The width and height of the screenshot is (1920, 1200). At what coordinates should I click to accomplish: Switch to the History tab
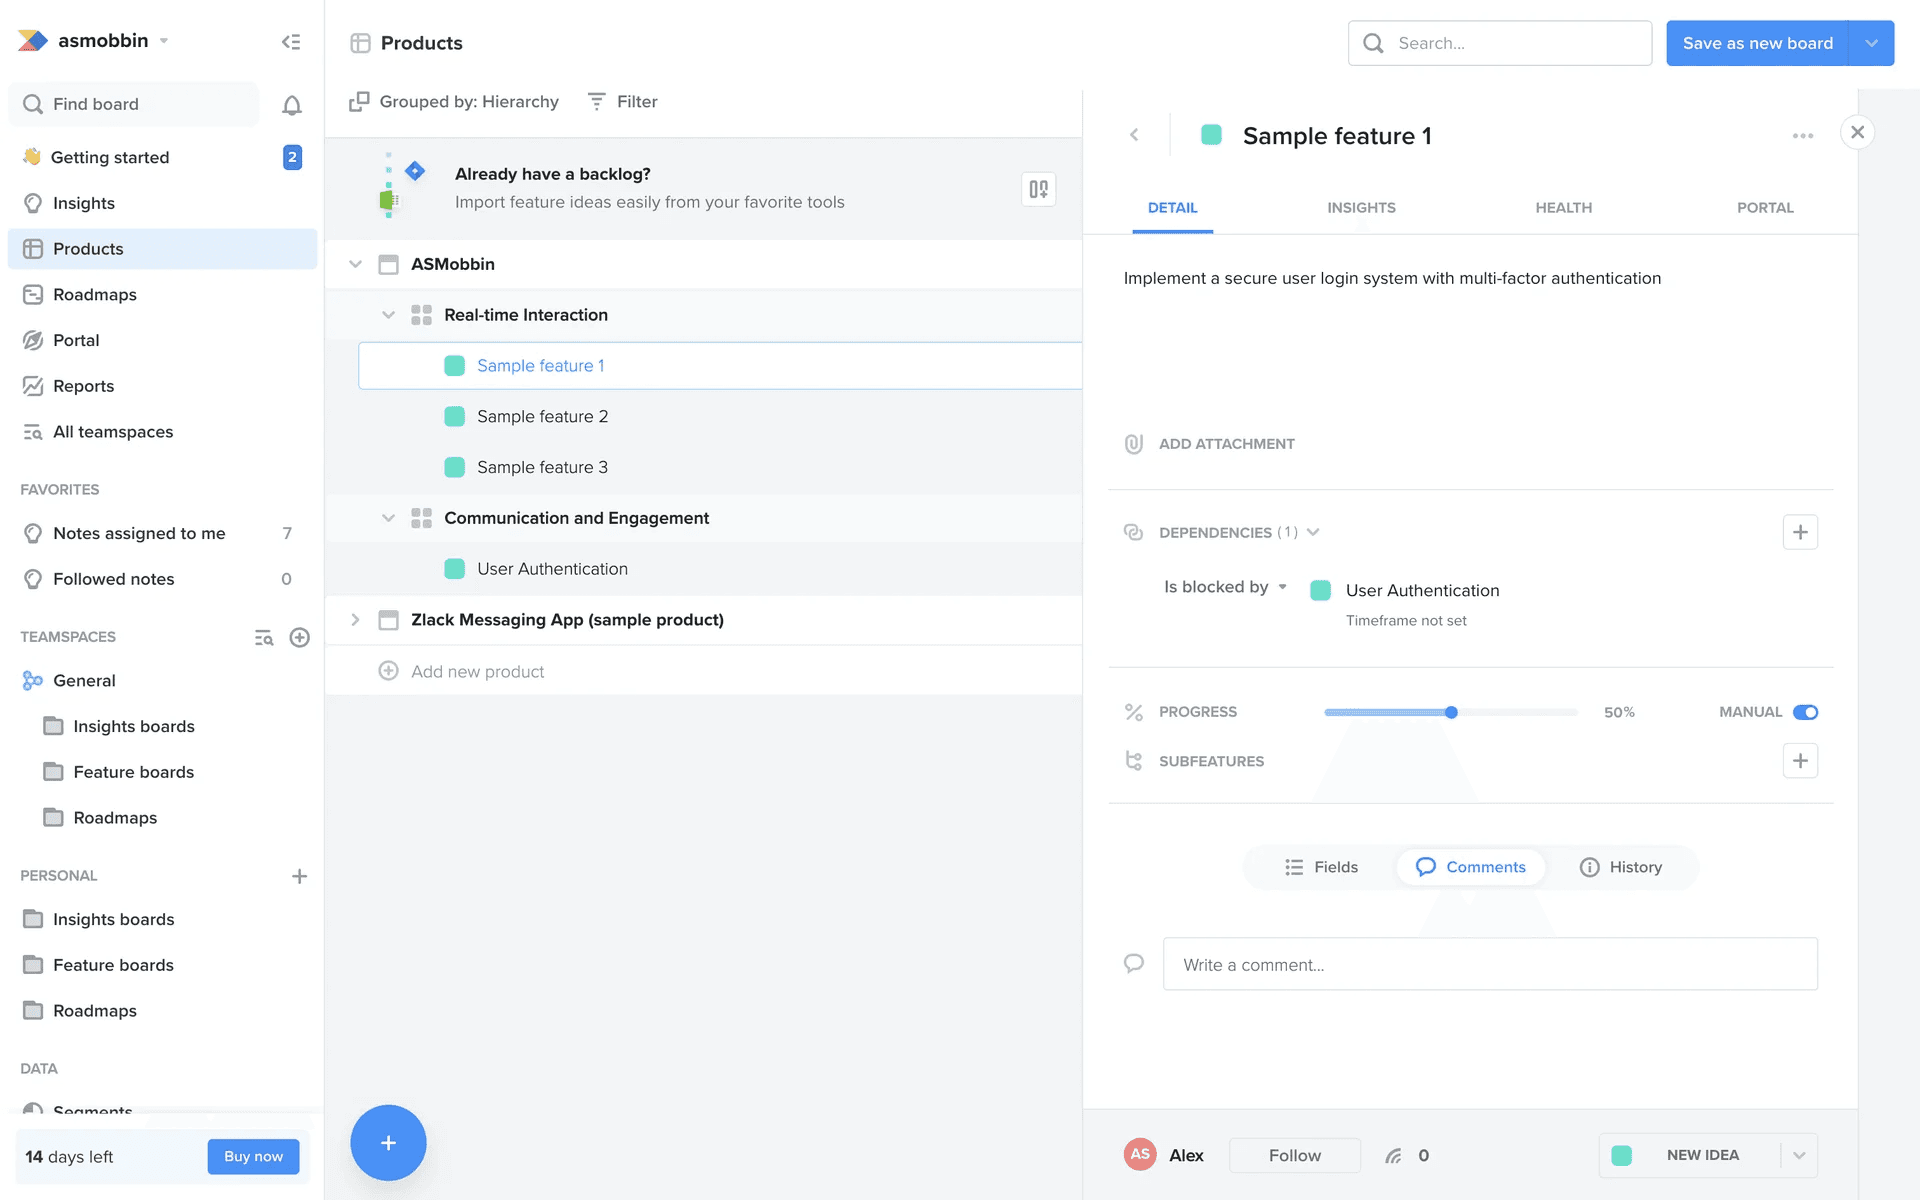1621,867
